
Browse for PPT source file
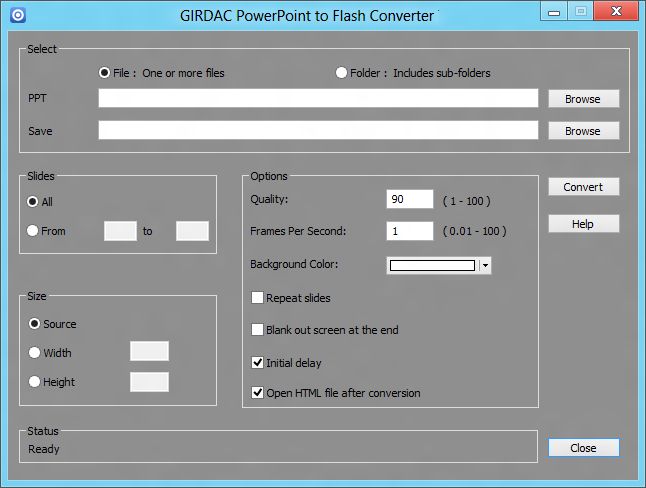coord(583,99)
